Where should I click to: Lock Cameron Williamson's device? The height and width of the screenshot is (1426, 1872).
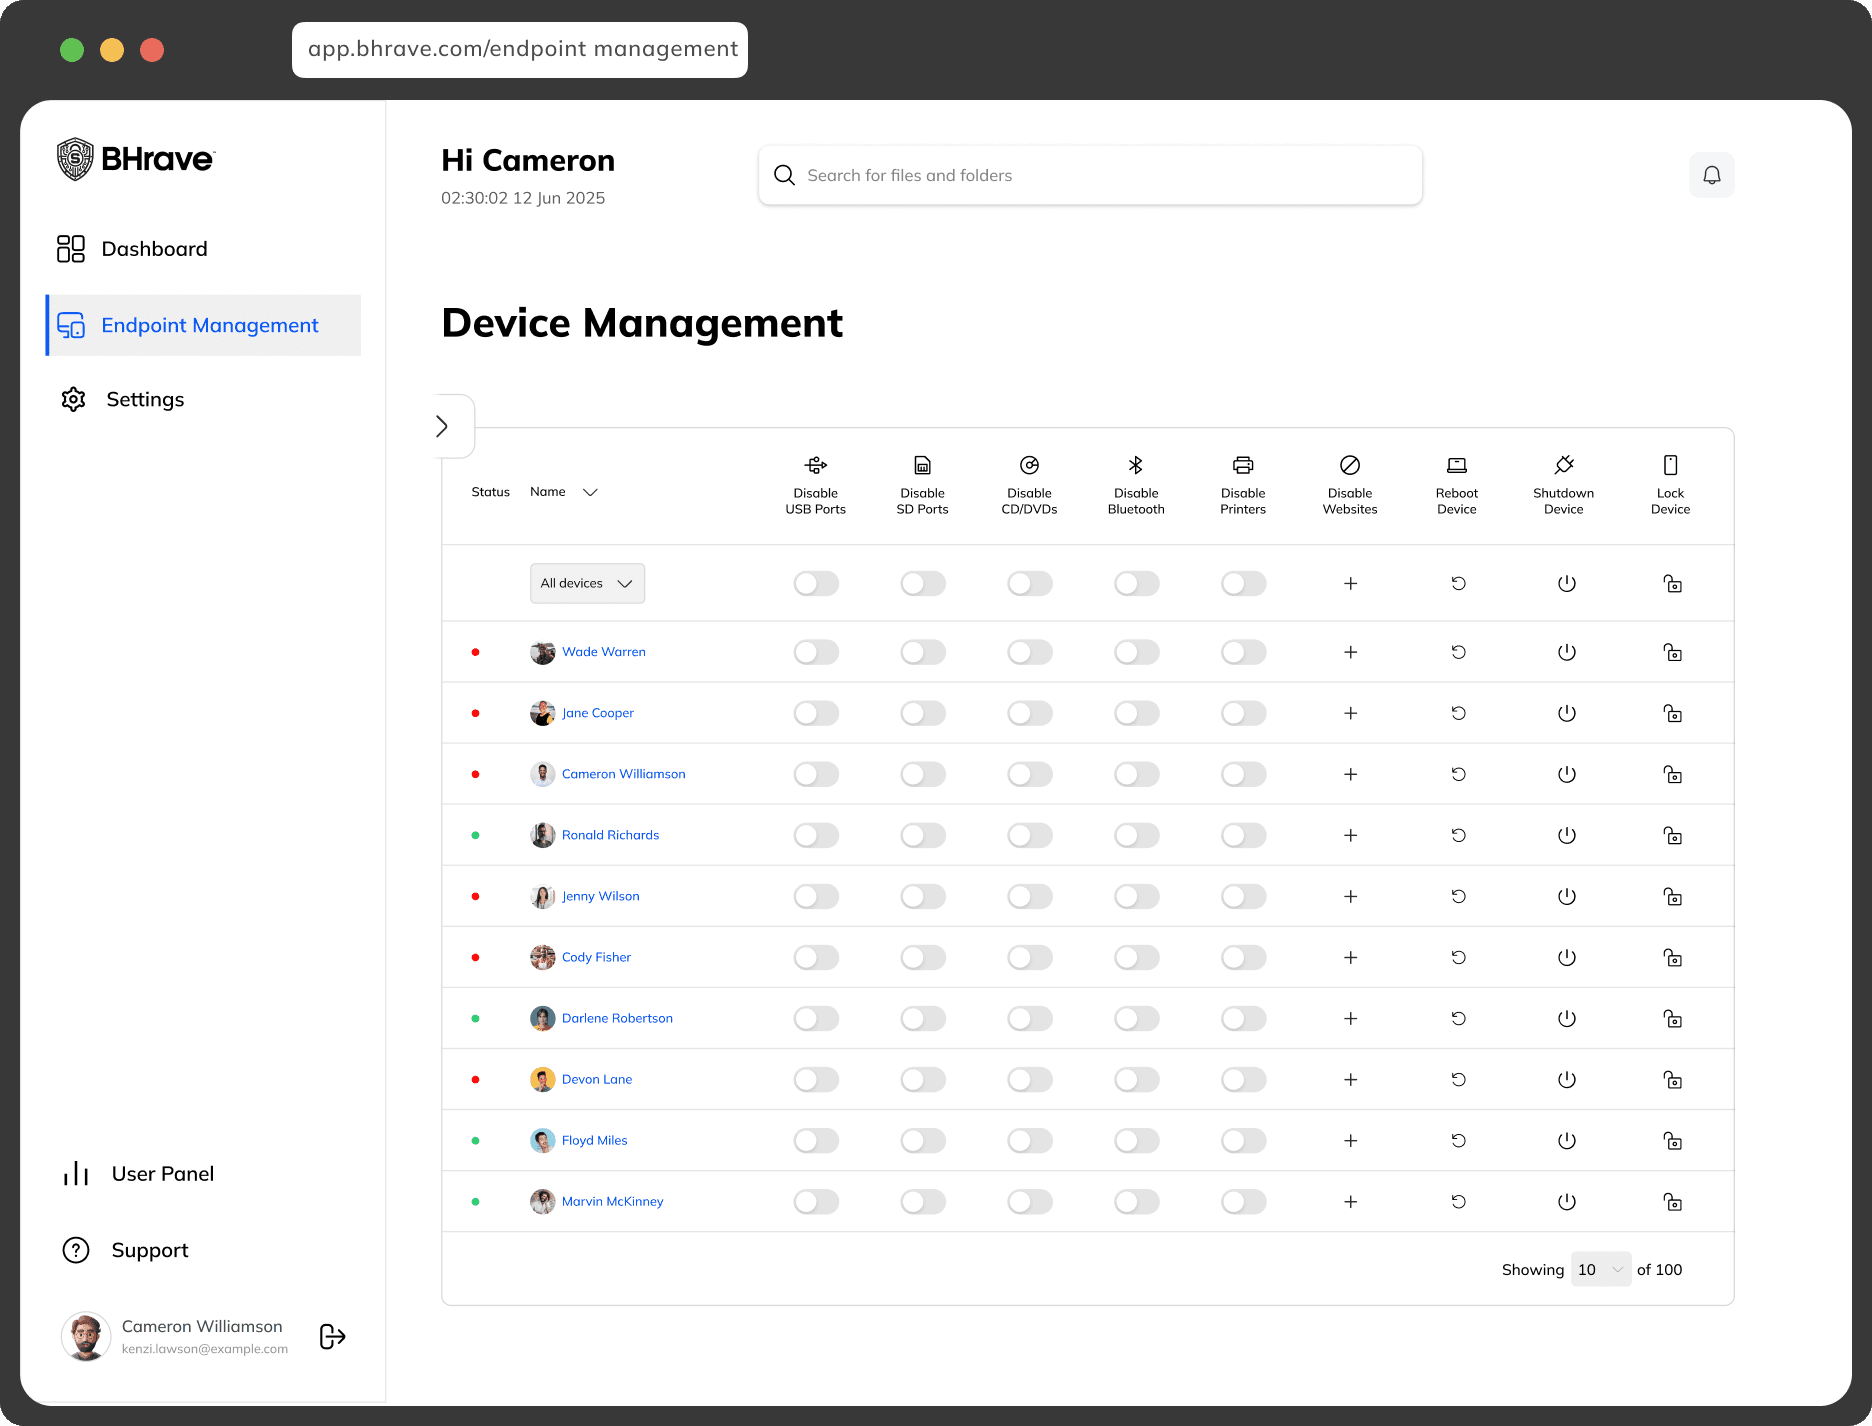(x=1672, y=774)
